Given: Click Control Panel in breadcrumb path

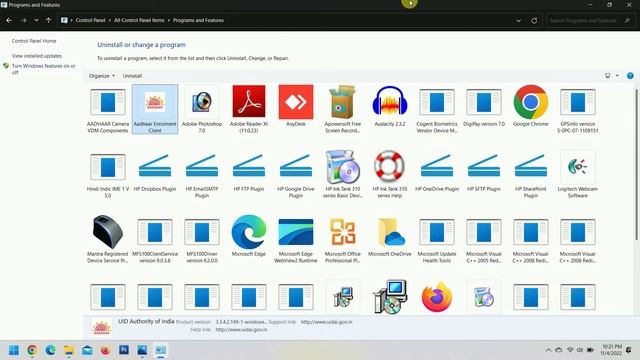Looking at the screenshot, I should (x=90, y=20).
